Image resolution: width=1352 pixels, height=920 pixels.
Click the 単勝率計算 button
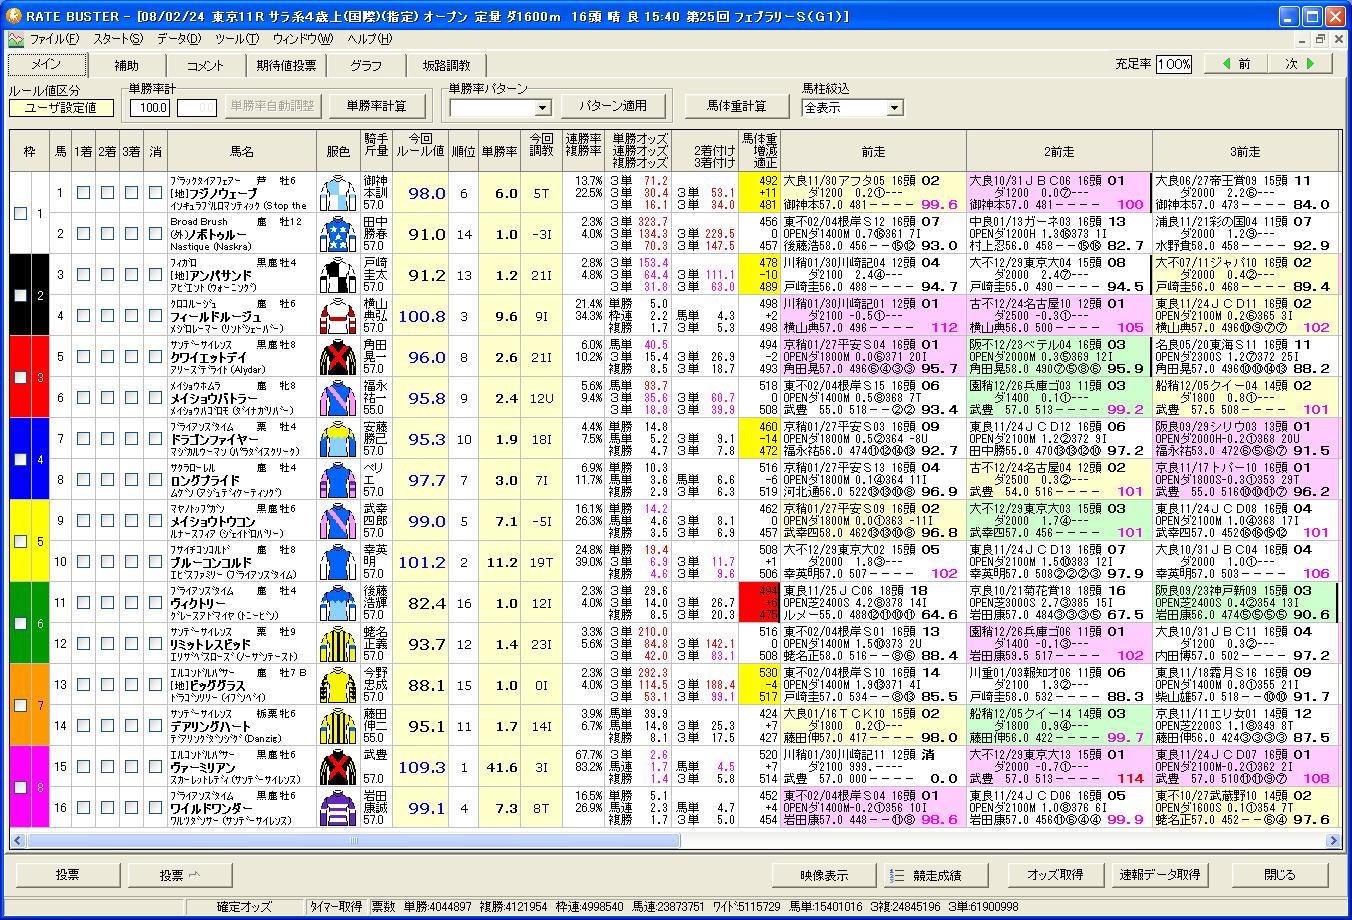[376, 105]
